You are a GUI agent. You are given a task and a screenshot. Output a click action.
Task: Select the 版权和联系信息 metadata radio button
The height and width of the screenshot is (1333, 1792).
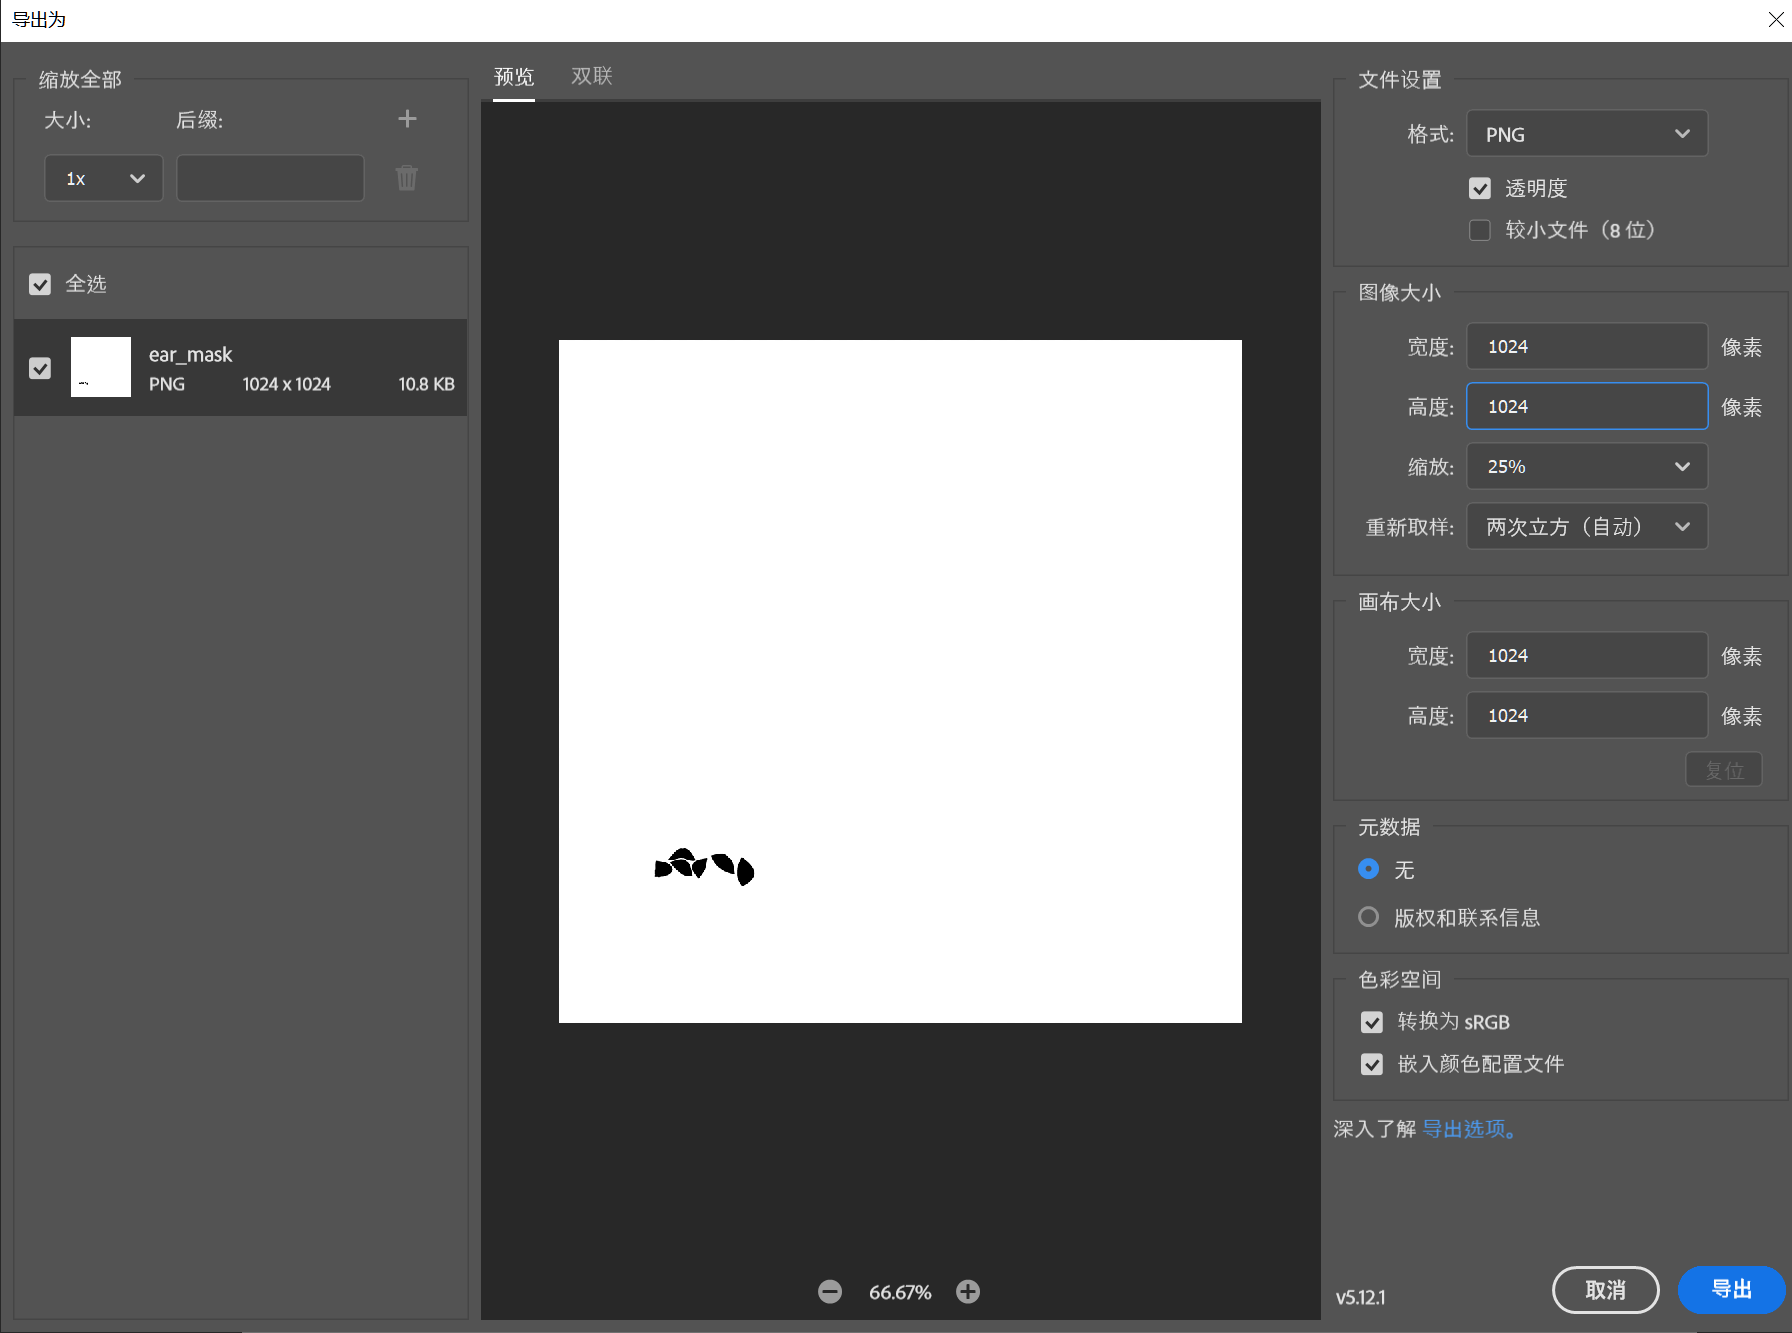click(1369, 917)
